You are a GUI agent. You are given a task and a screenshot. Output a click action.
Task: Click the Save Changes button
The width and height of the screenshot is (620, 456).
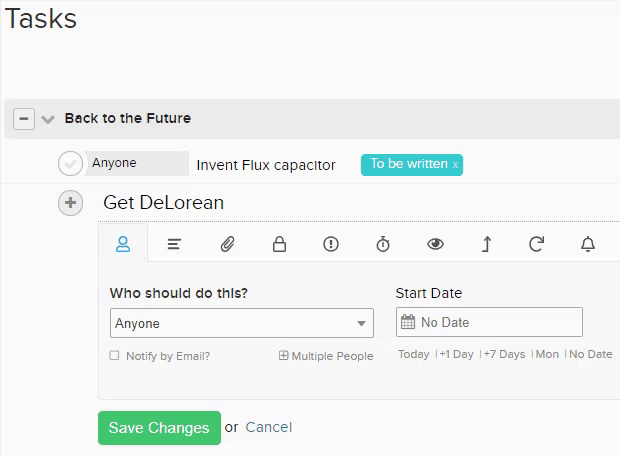pyautogui.click(x=159, y=428)
